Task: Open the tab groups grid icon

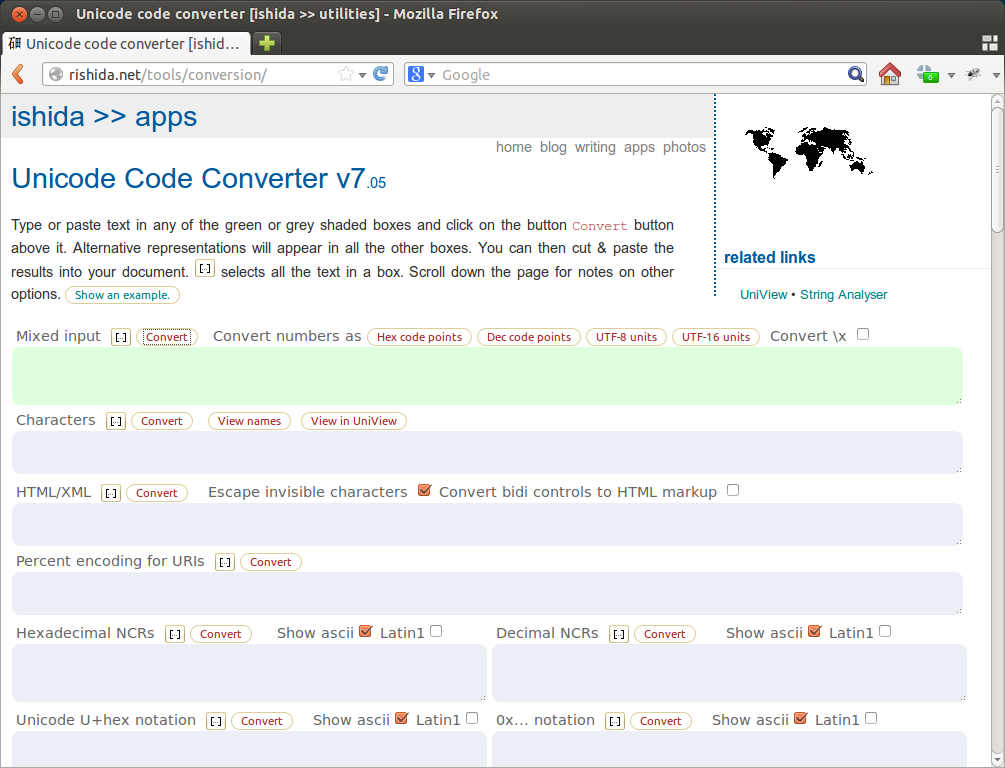Action: click(x=990, y=43)
